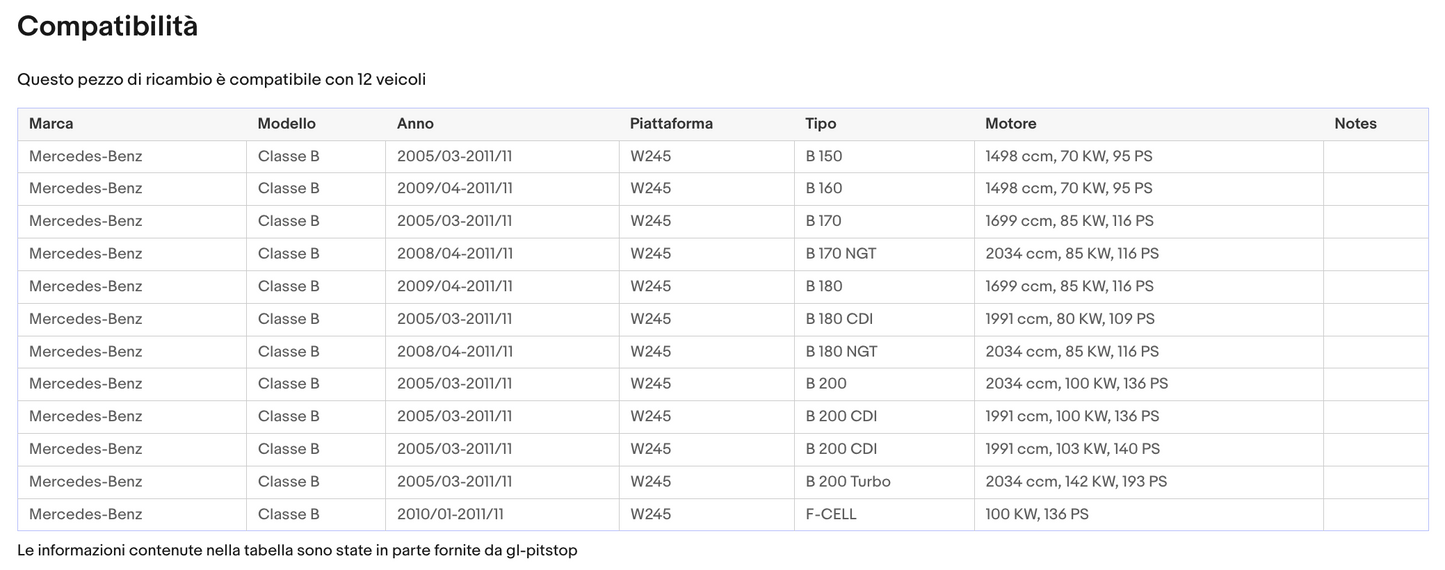1445x570 pixels.
Task: Select engine cell 1991 ccm, 103 KW, 140 PS
Action: tap(1072, 449)
